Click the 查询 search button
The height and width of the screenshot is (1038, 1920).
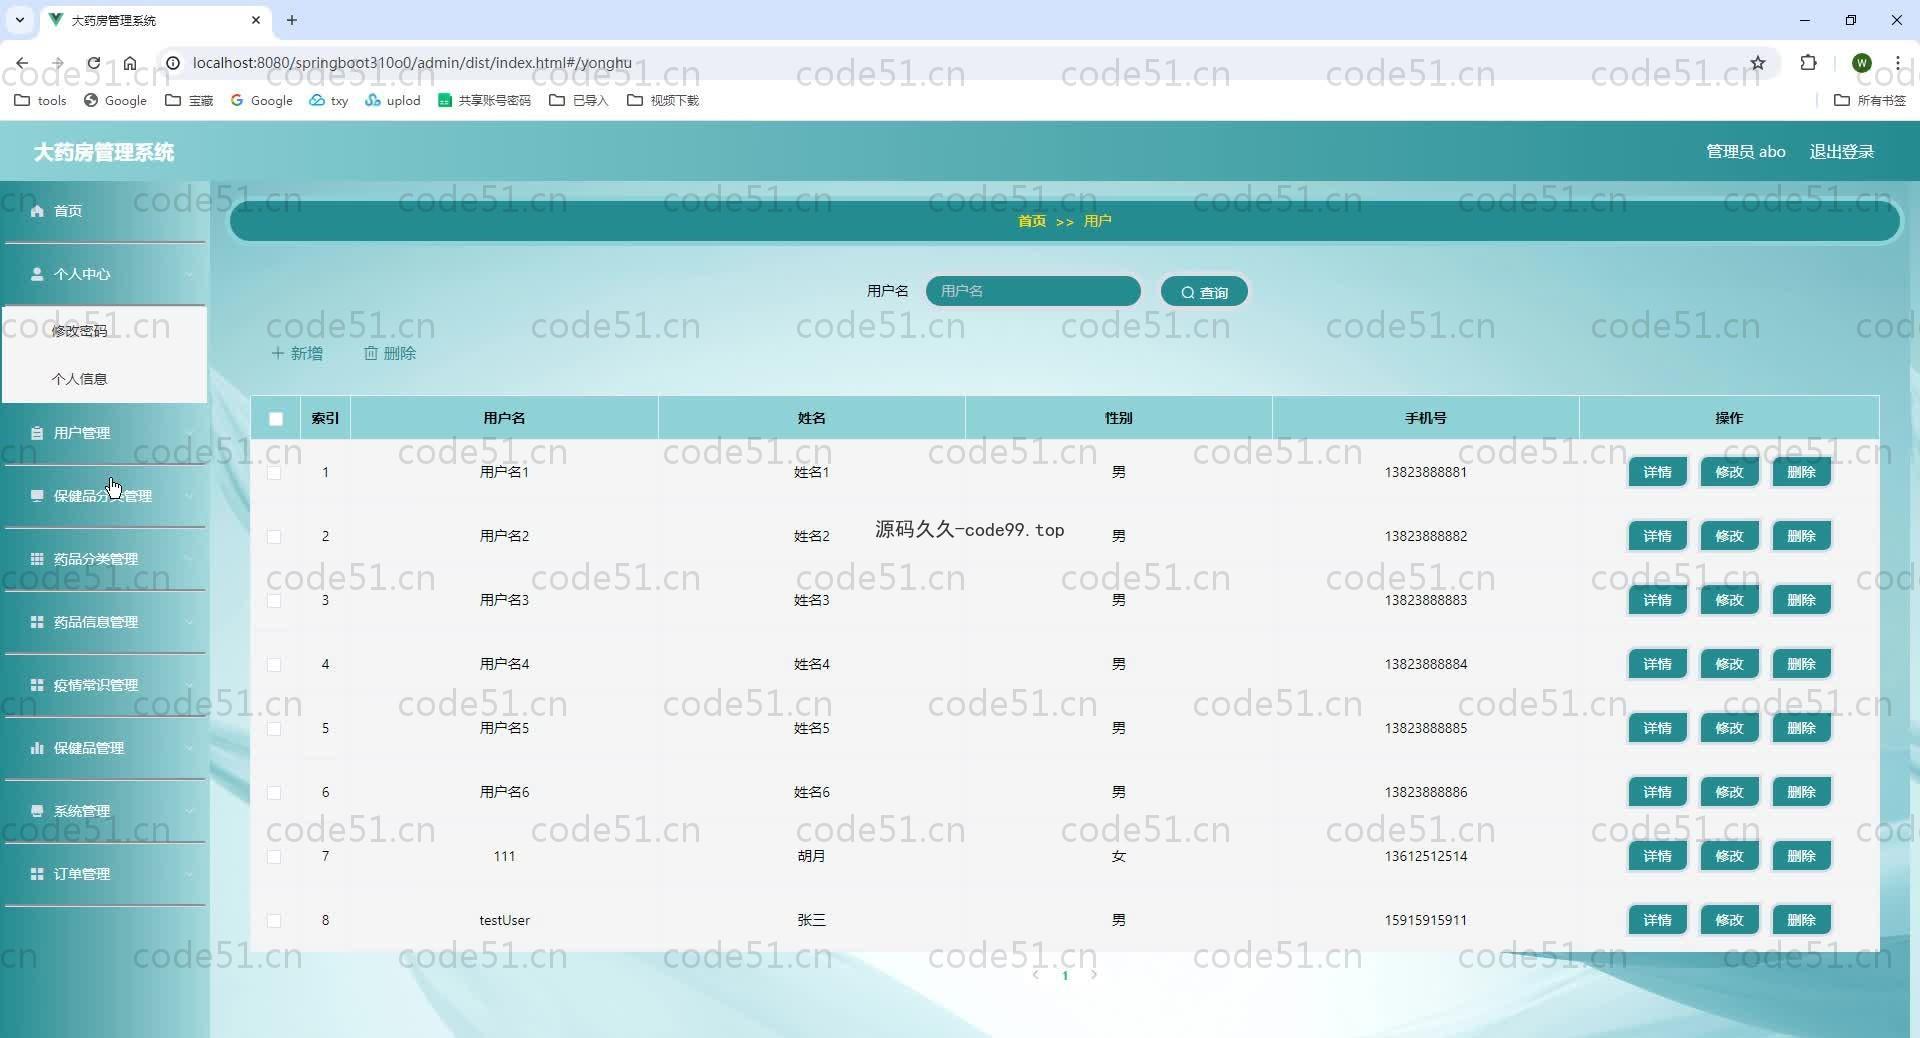pos(1204,292)
